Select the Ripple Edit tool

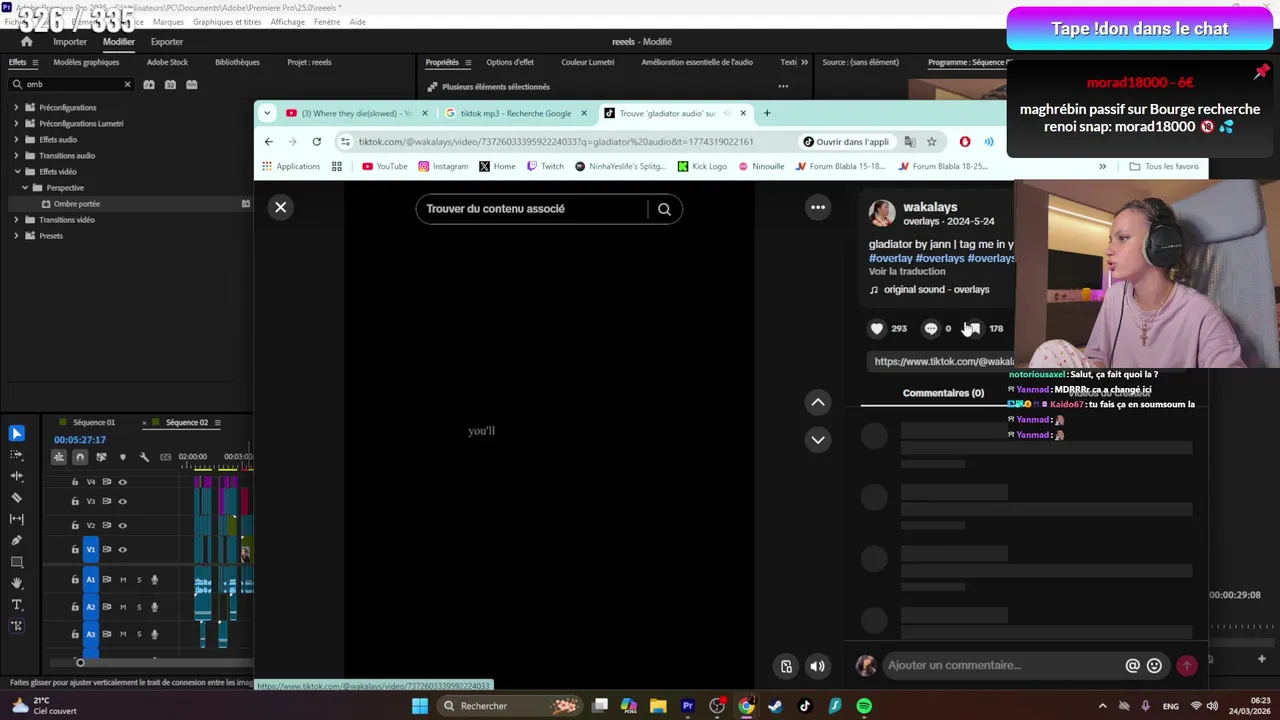(16, 476)
